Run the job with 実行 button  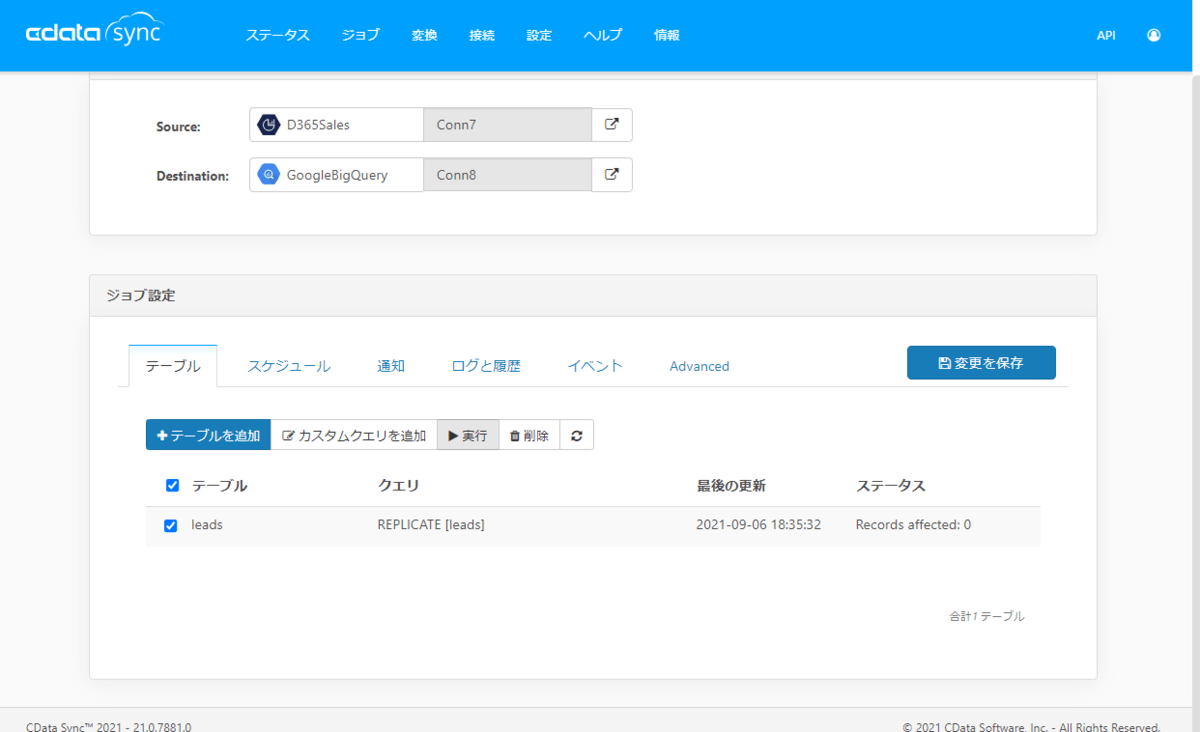(x=468, y=435)
